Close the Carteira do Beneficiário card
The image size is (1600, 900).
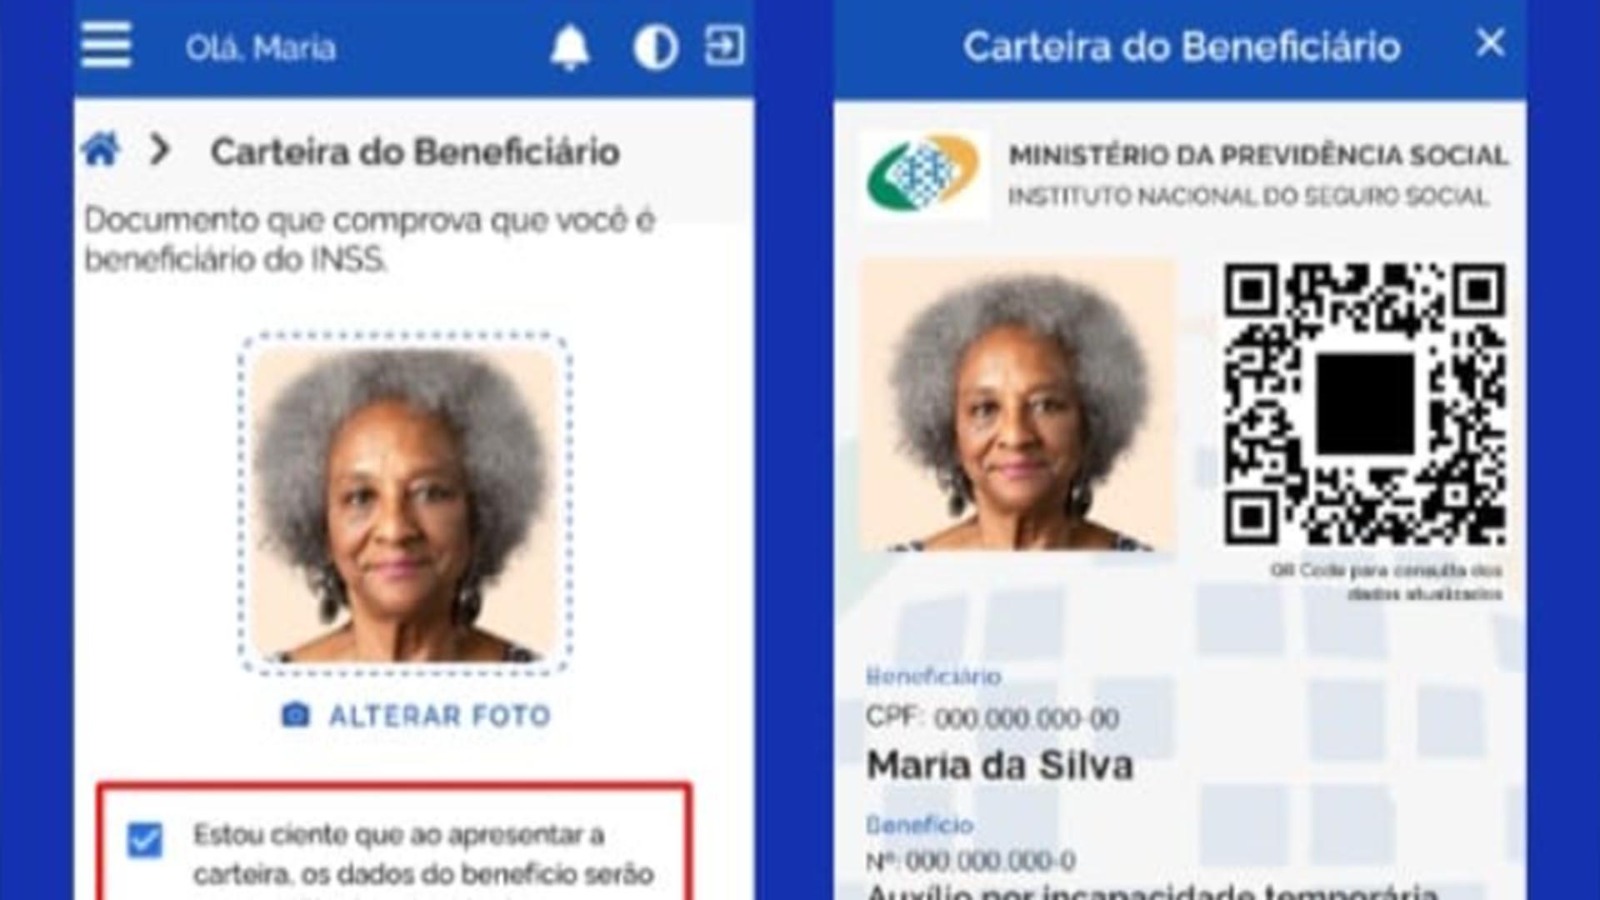(1490, 43)
